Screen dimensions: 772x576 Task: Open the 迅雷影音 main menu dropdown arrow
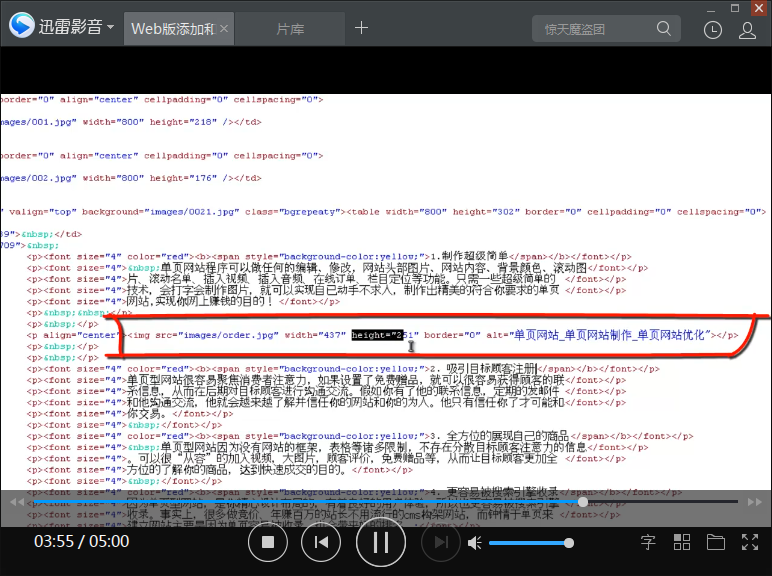pos(110,26)
